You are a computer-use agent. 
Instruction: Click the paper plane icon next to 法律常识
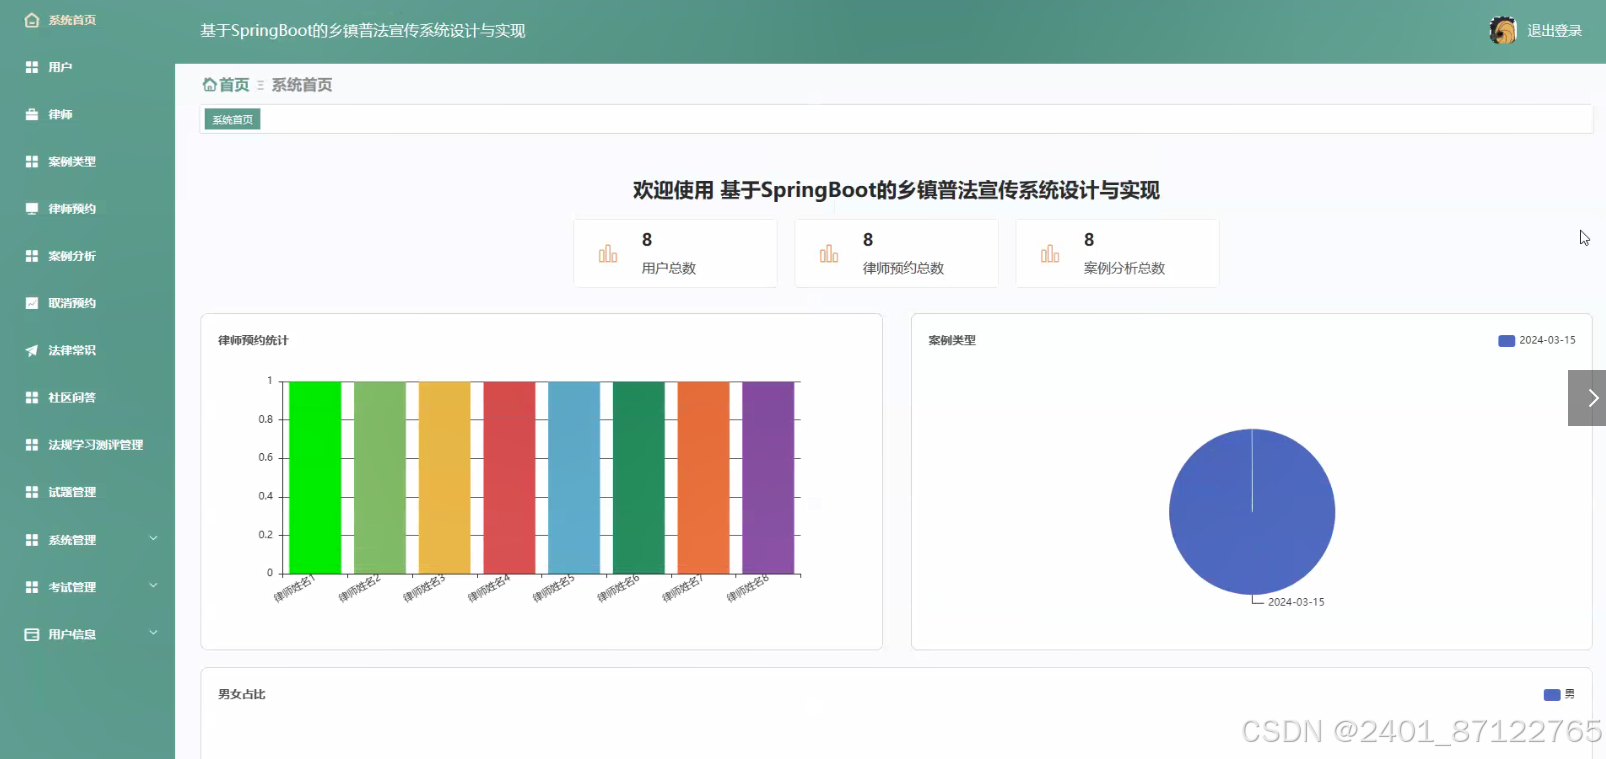(32, 350)
